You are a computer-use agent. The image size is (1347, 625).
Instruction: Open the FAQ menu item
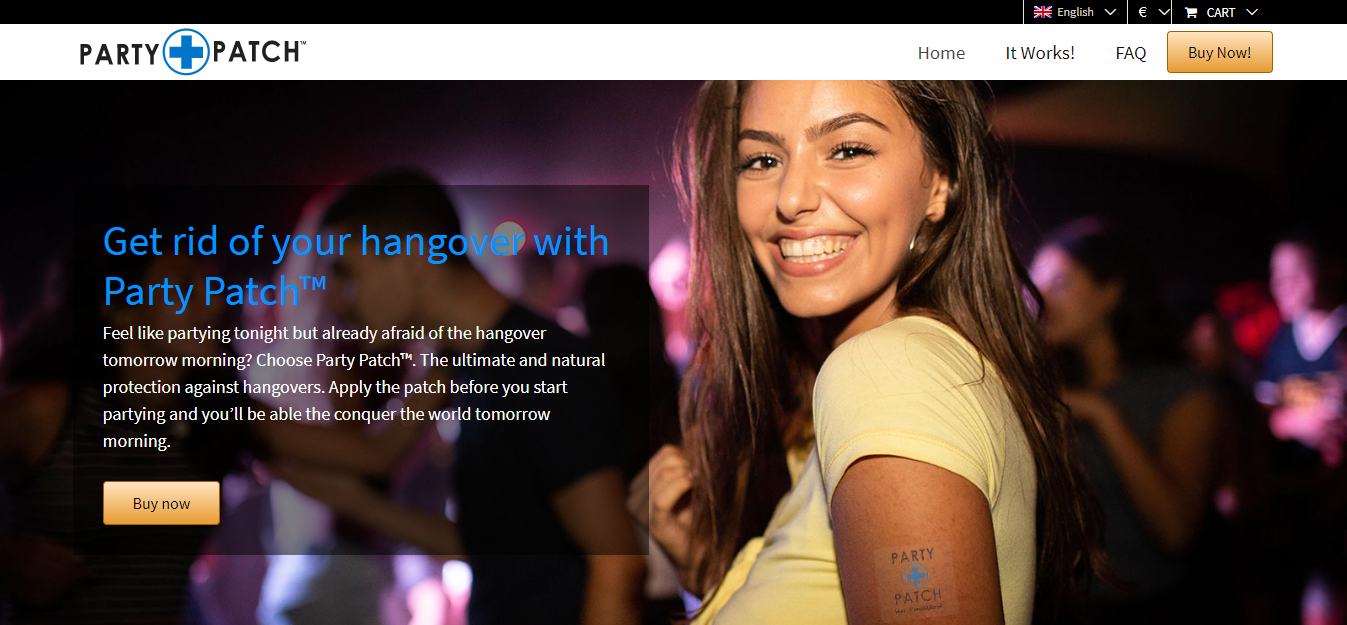point(1131,53)
